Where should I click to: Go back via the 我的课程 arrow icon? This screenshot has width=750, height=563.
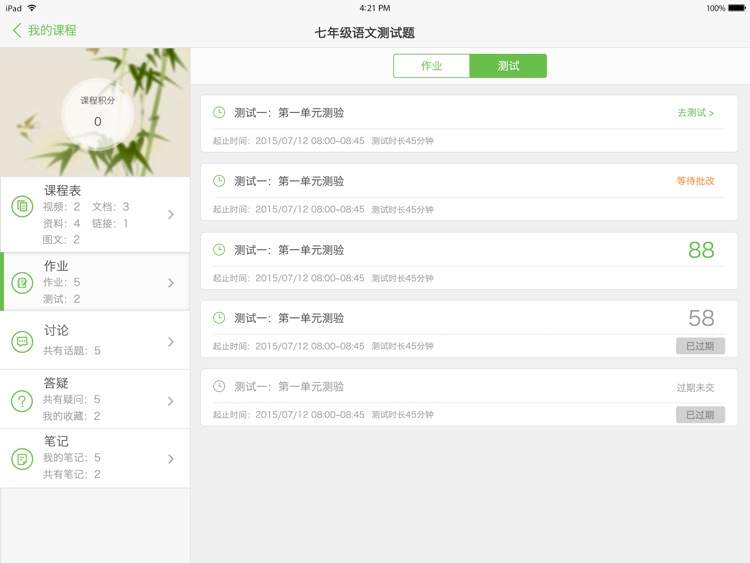[x=17, y=31]
